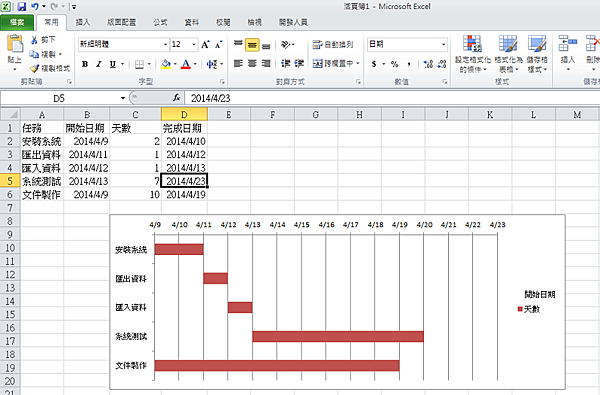Switch to the Data tab

tap(191, 22)
